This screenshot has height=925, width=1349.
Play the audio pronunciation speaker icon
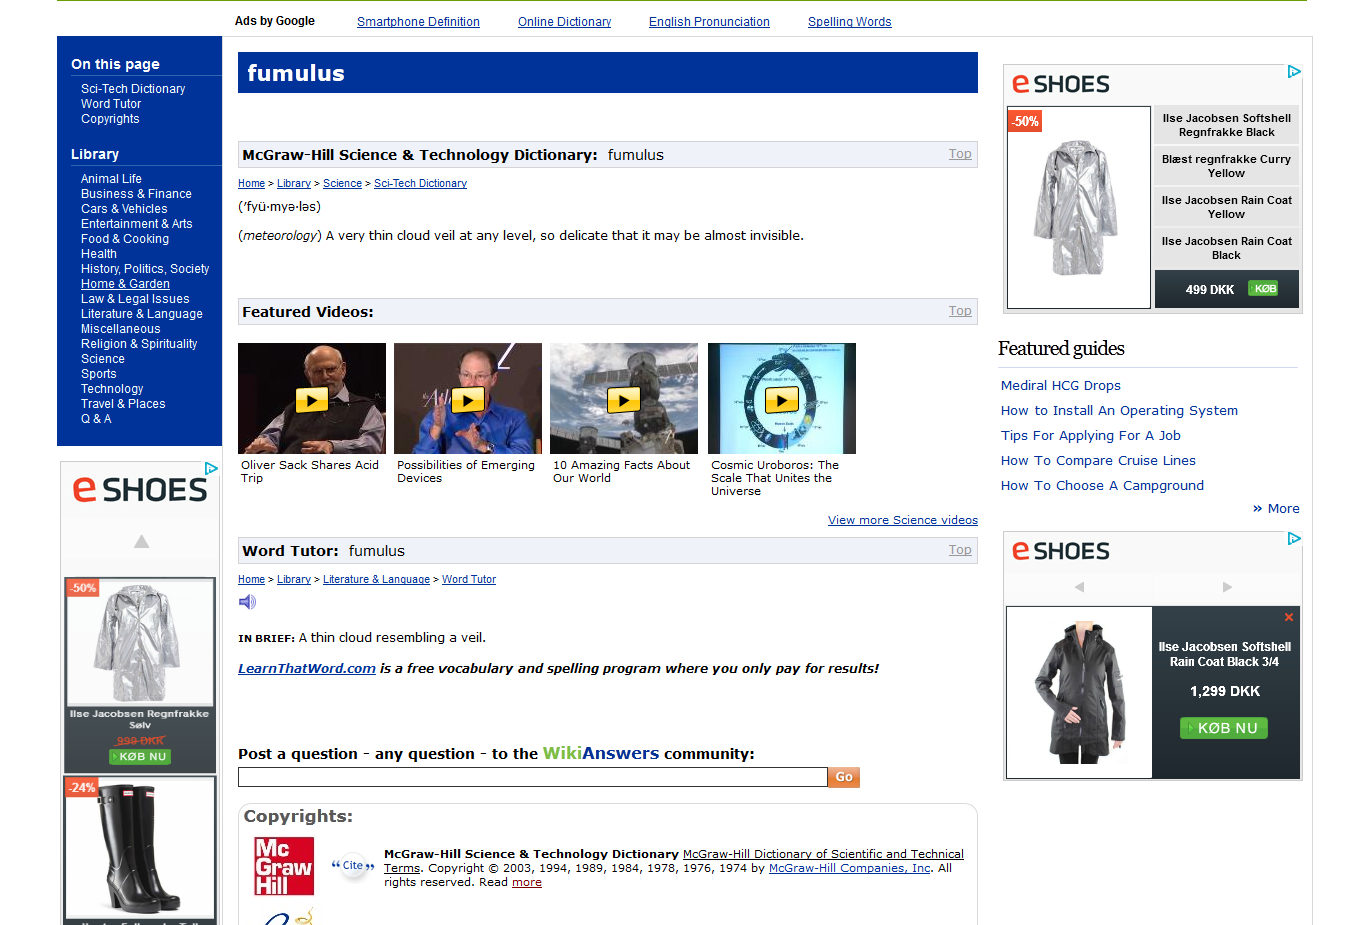click(x=247, y=602)
